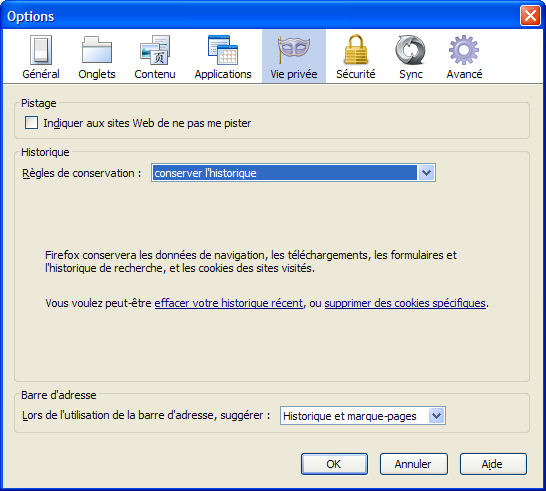Cancel changes with the Annuler button
This screenshot has height=491, width=546.
point(414,464)
